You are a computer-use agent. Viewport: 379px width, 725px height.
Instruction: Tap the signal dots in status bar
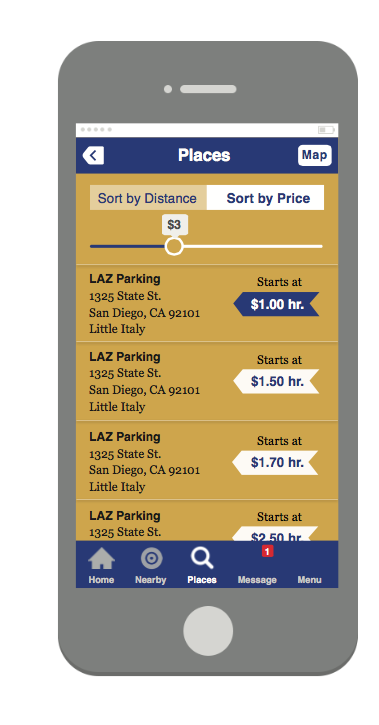96,130
